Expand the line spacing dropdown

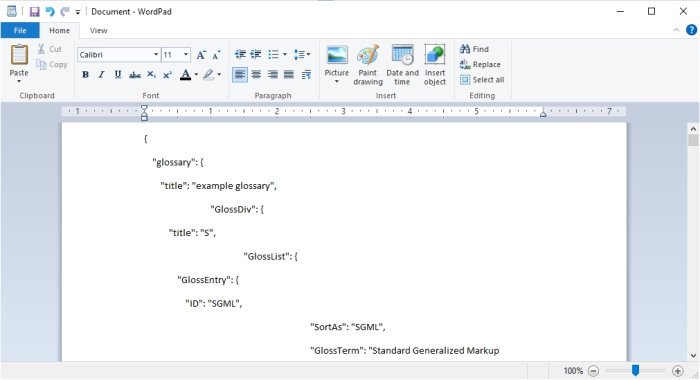pyautogui.click(x=302, y=54)
